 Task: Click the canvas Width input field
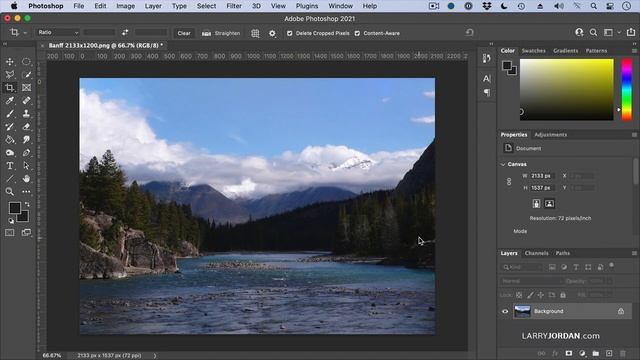(542, 176)
